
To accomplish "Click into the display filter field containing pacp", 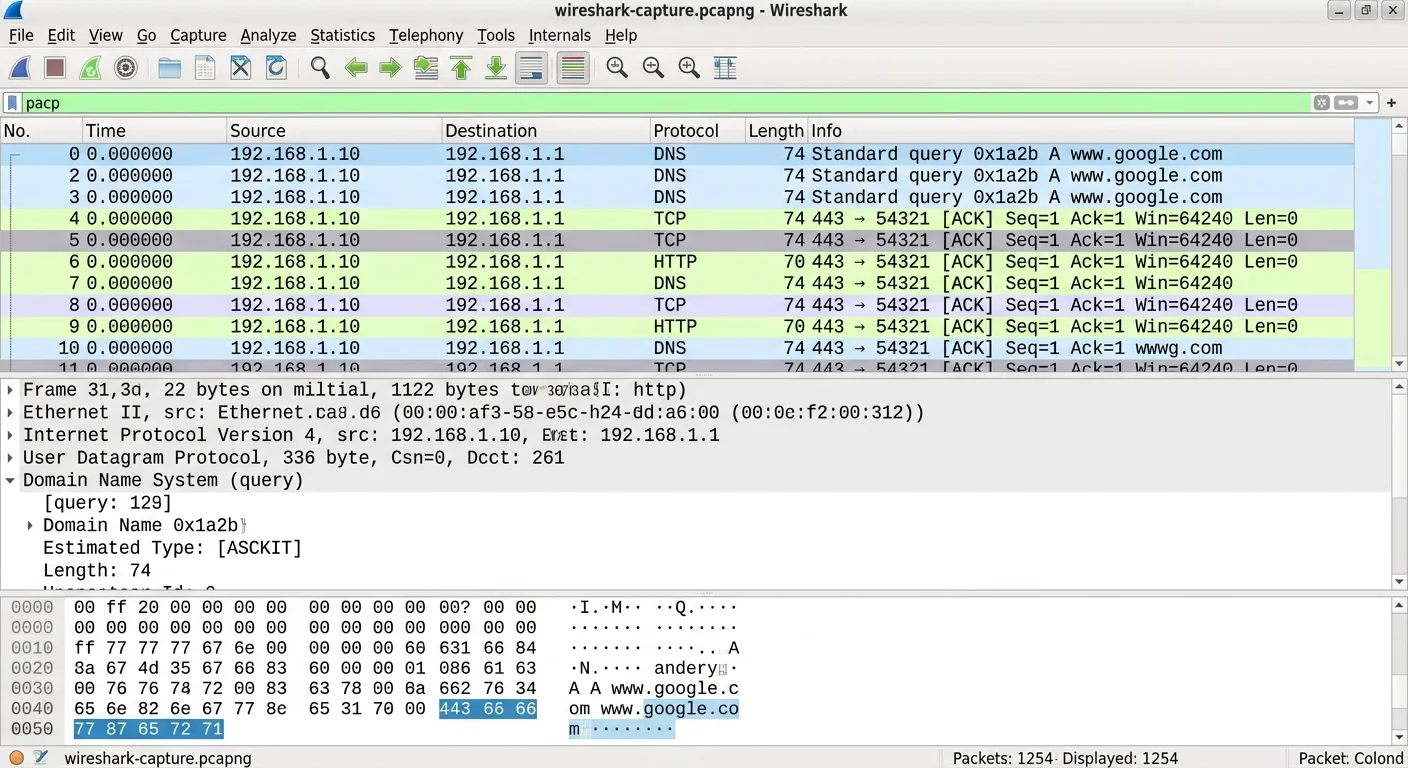I will click(x=665, y=103).
